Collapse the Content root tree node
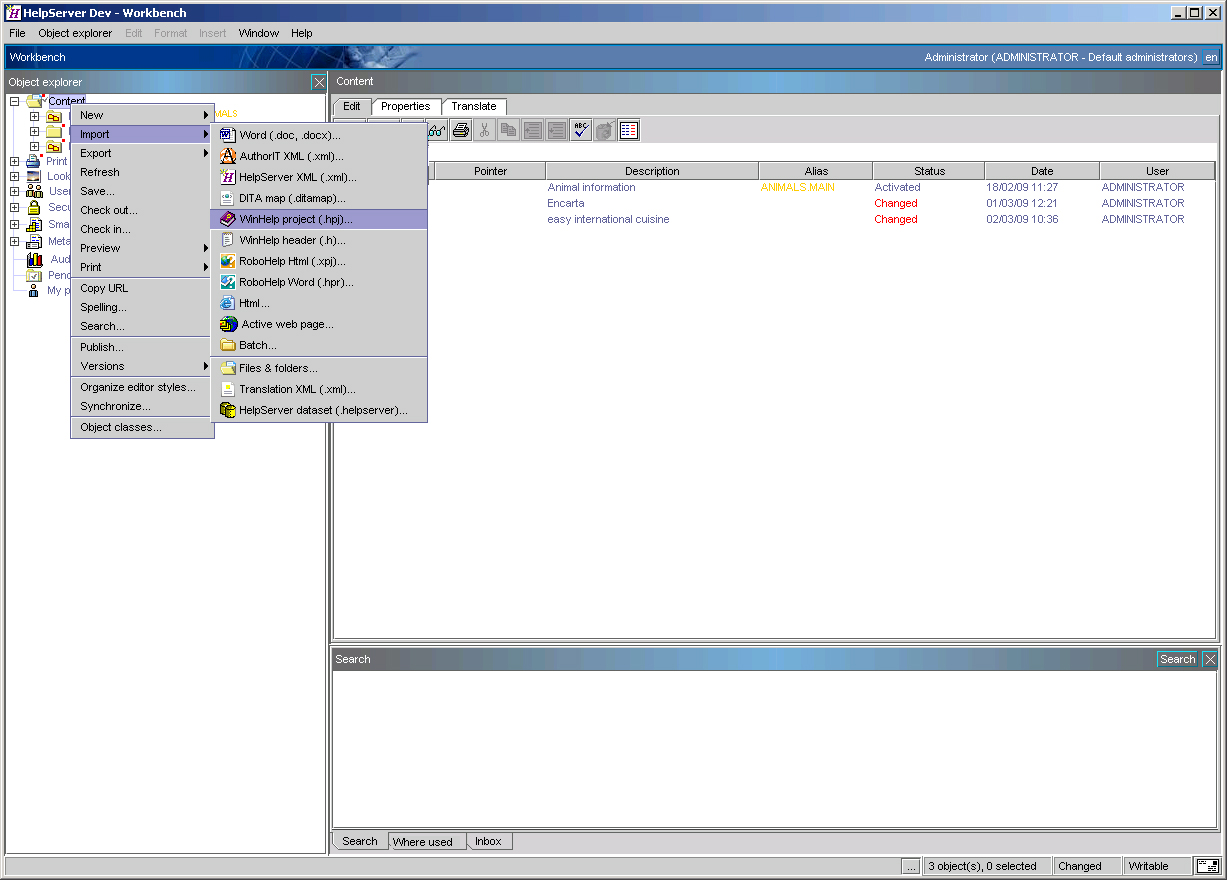 pyautogui.click(x=15, y=101)
